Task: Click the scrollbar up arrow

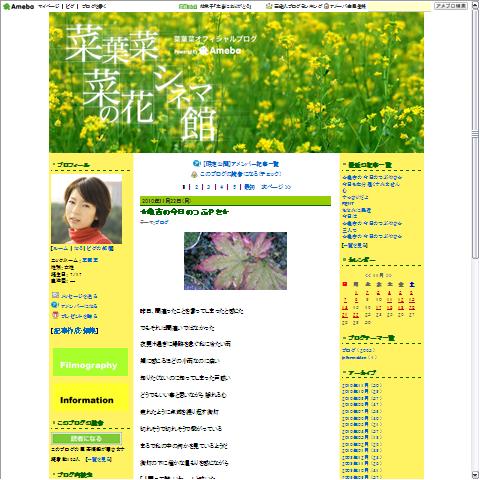Action: pos(475,5)
